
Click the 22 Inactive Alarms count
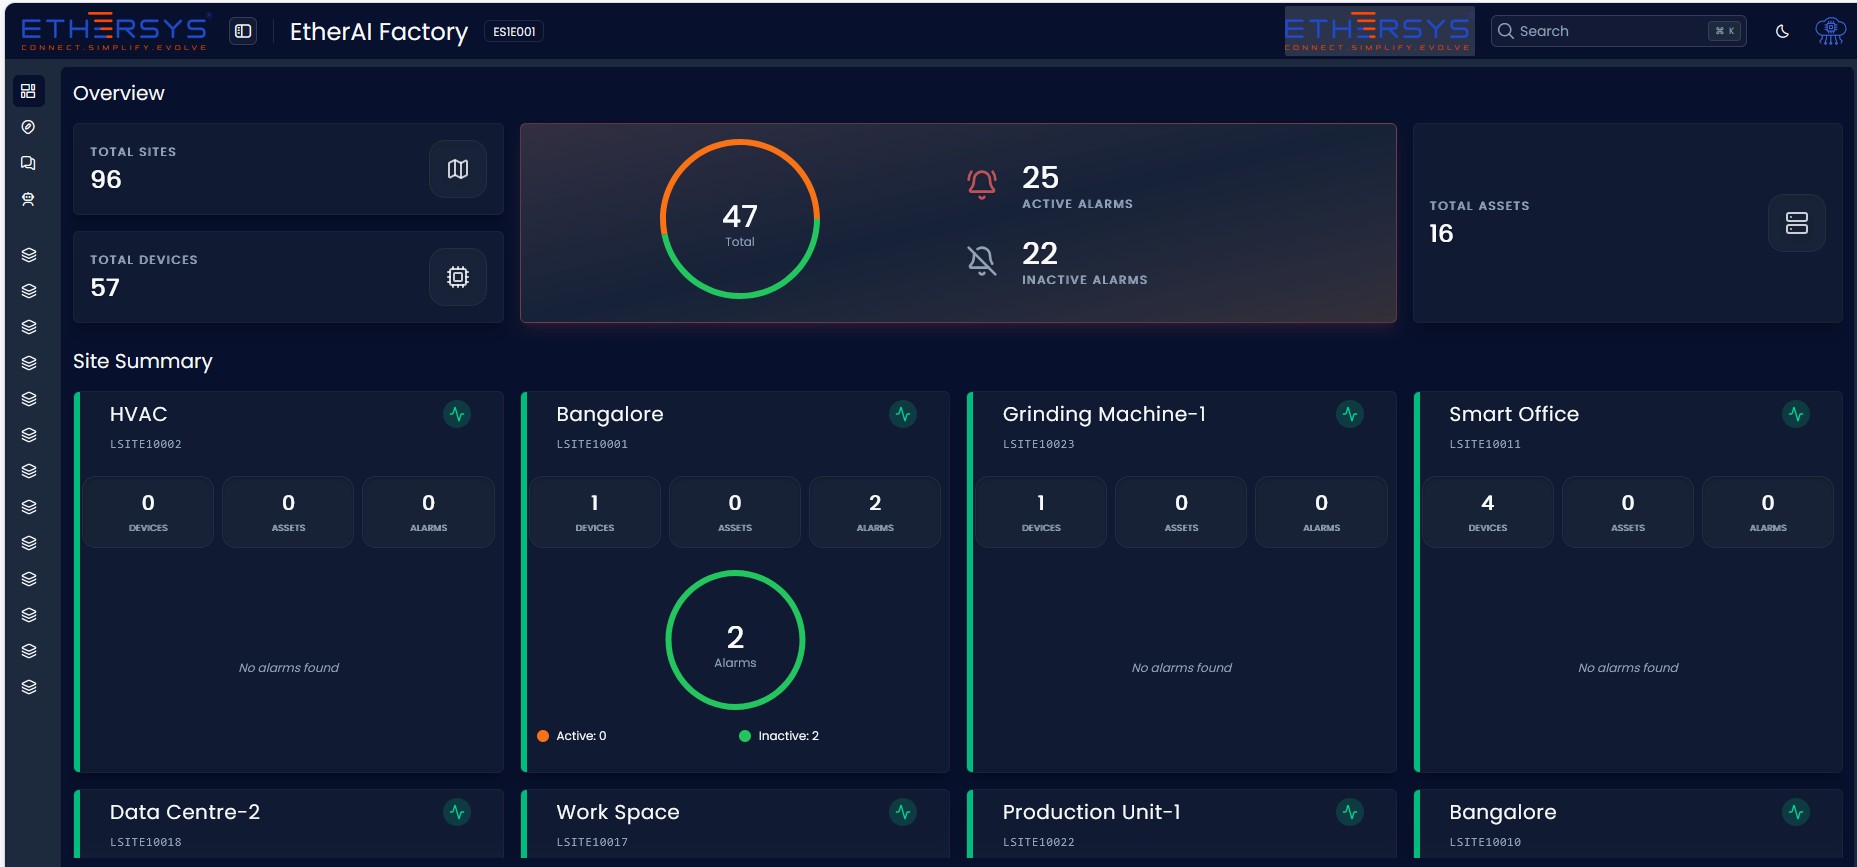[x=1040, y=253]
